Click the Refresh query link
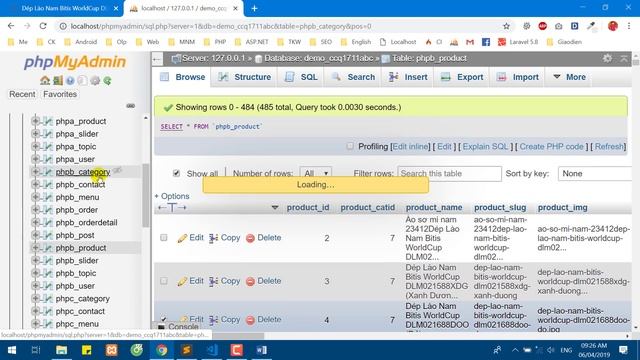Viewport: 640px width, 360px height. click(609, 147)
